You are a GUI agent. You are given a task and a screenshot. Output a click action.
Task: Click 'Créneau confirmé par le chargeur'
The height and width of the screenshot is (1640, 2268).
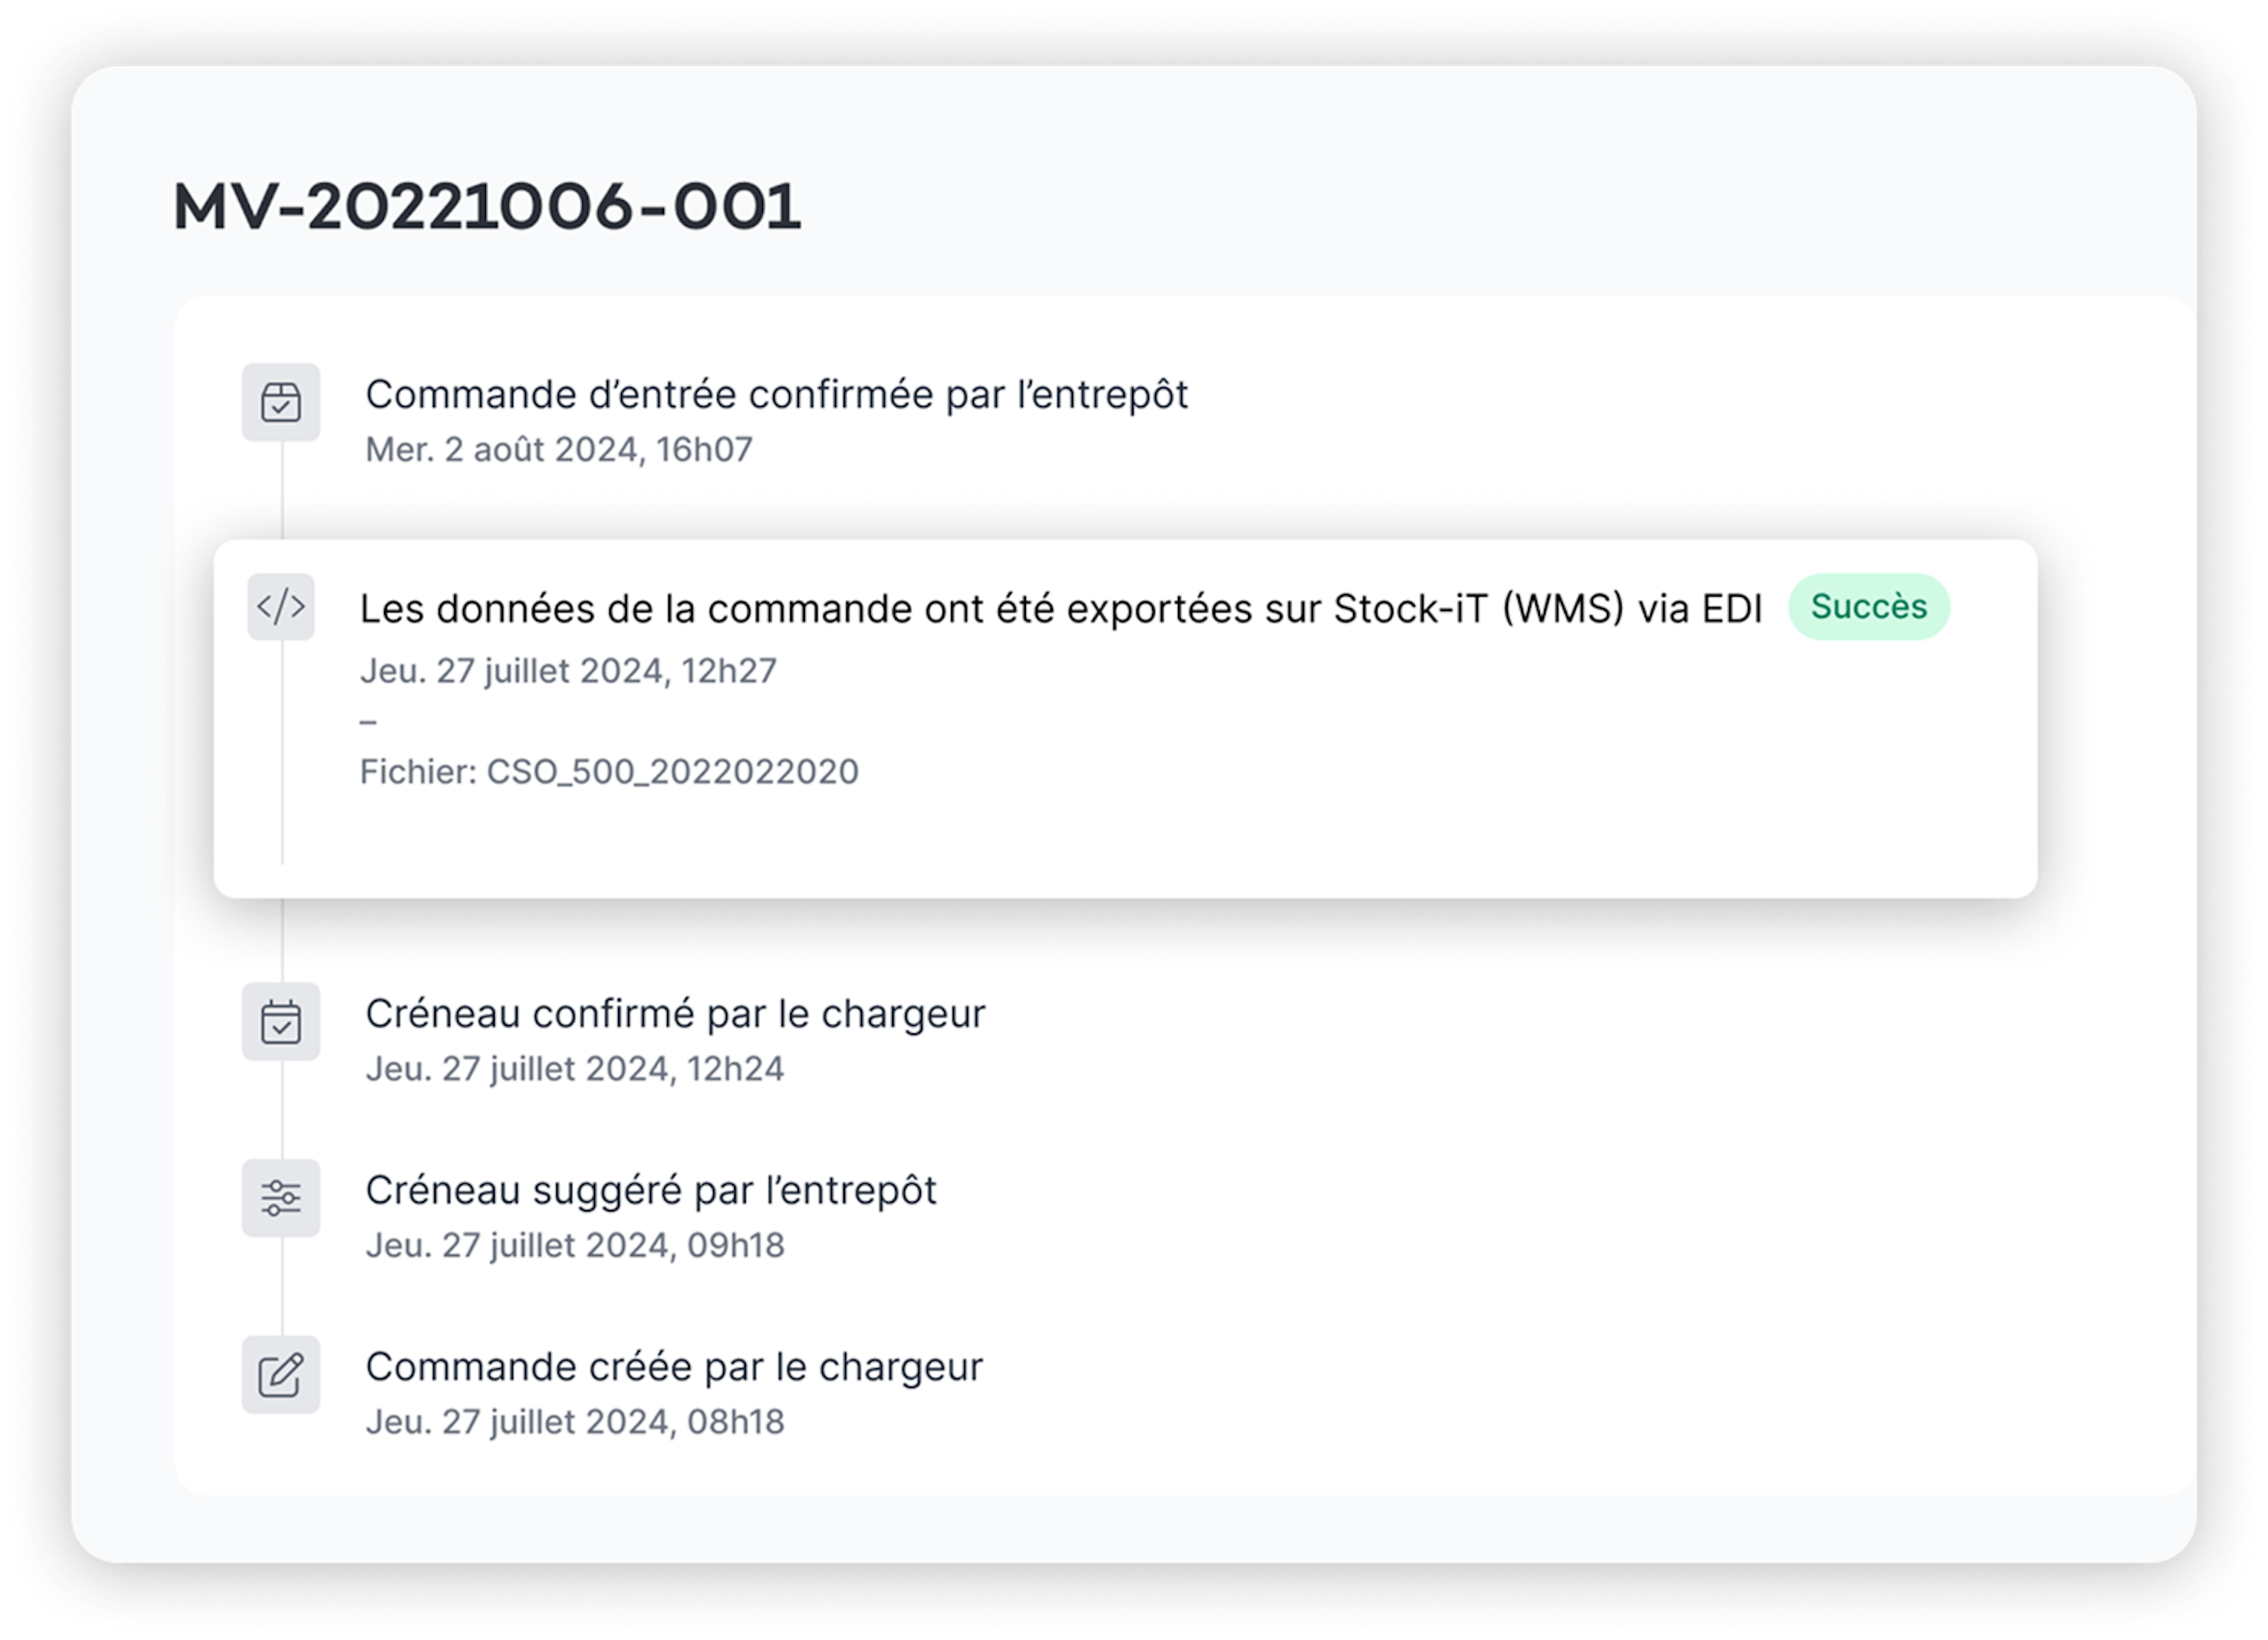click(x=675, y=1014)
